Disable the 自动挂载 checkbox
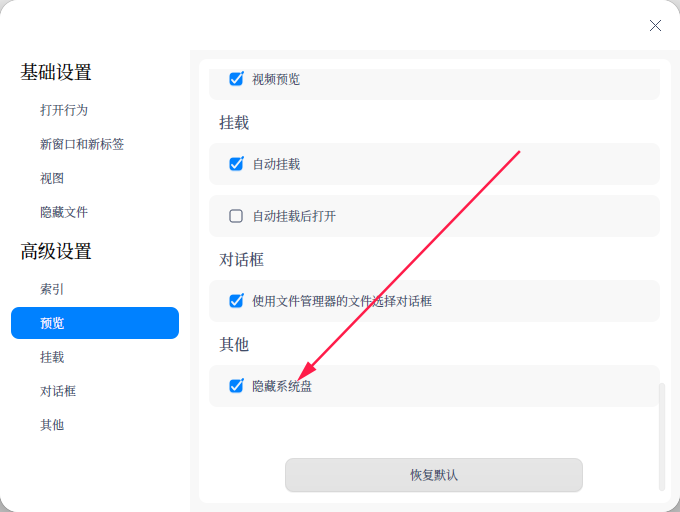This screenshot has width=680, height=512. [236, 164]
